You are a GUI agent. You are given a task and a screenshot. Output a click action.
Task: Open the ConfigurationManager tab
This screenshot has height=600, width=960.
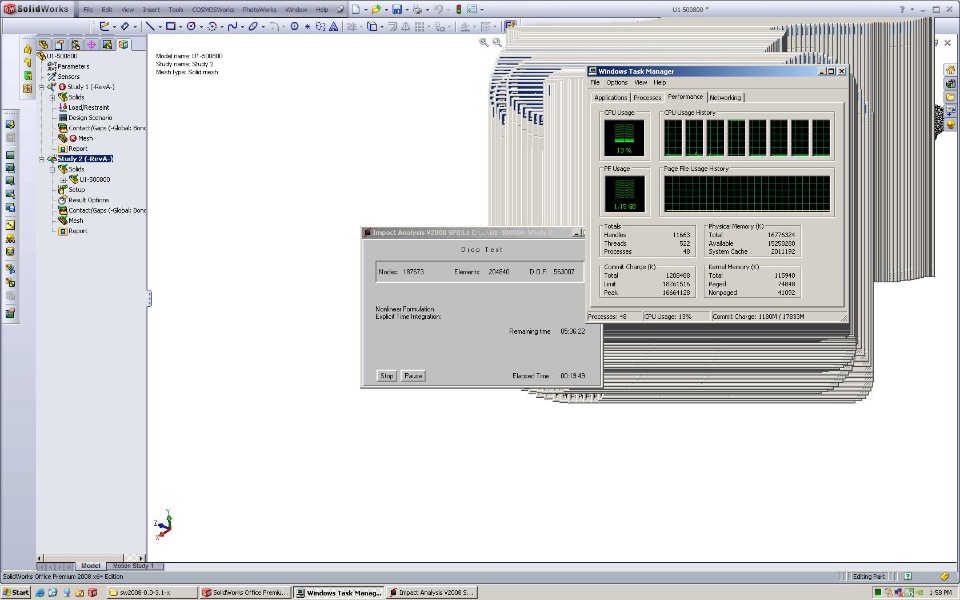(x=75, y=44)
